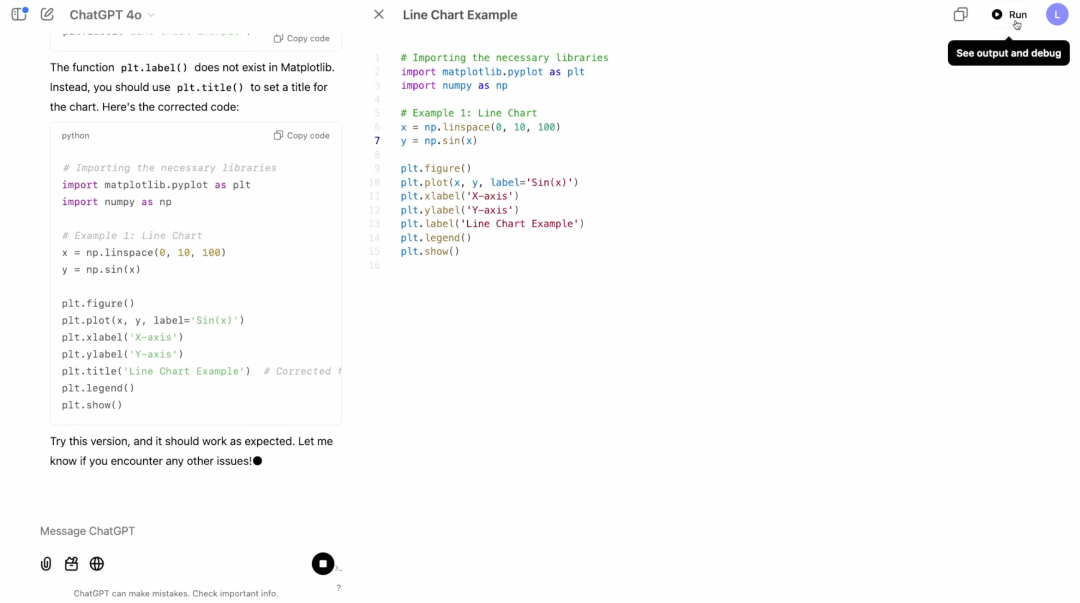Open the profile menu via the L avatar
The width and height of the screenshot is (1080, 603).
(x=1057, y=14)
